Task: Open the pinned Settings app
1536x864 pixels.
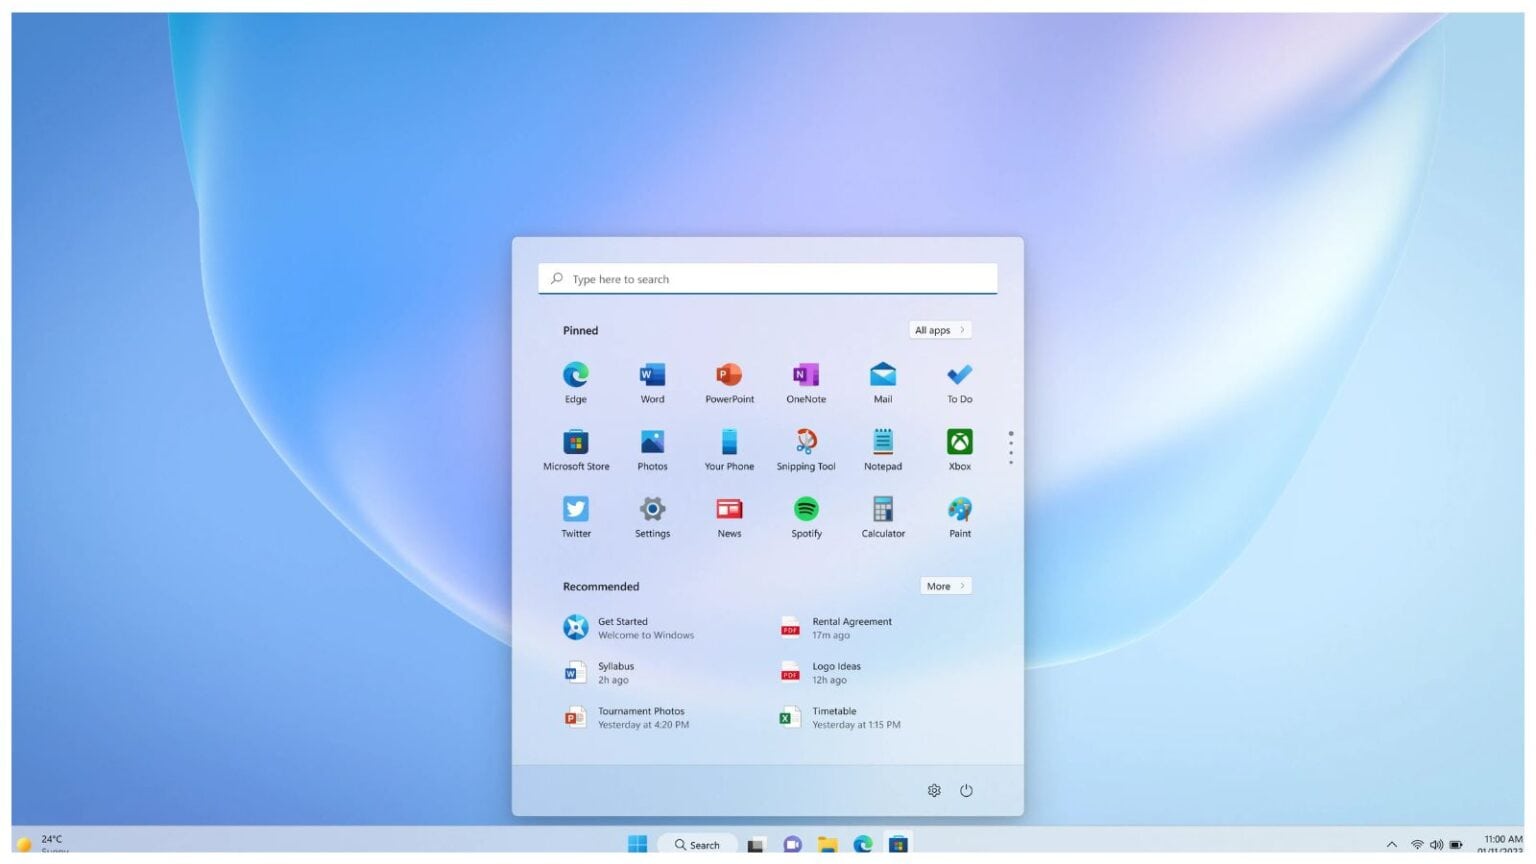Action: click(x=652, y=516)
